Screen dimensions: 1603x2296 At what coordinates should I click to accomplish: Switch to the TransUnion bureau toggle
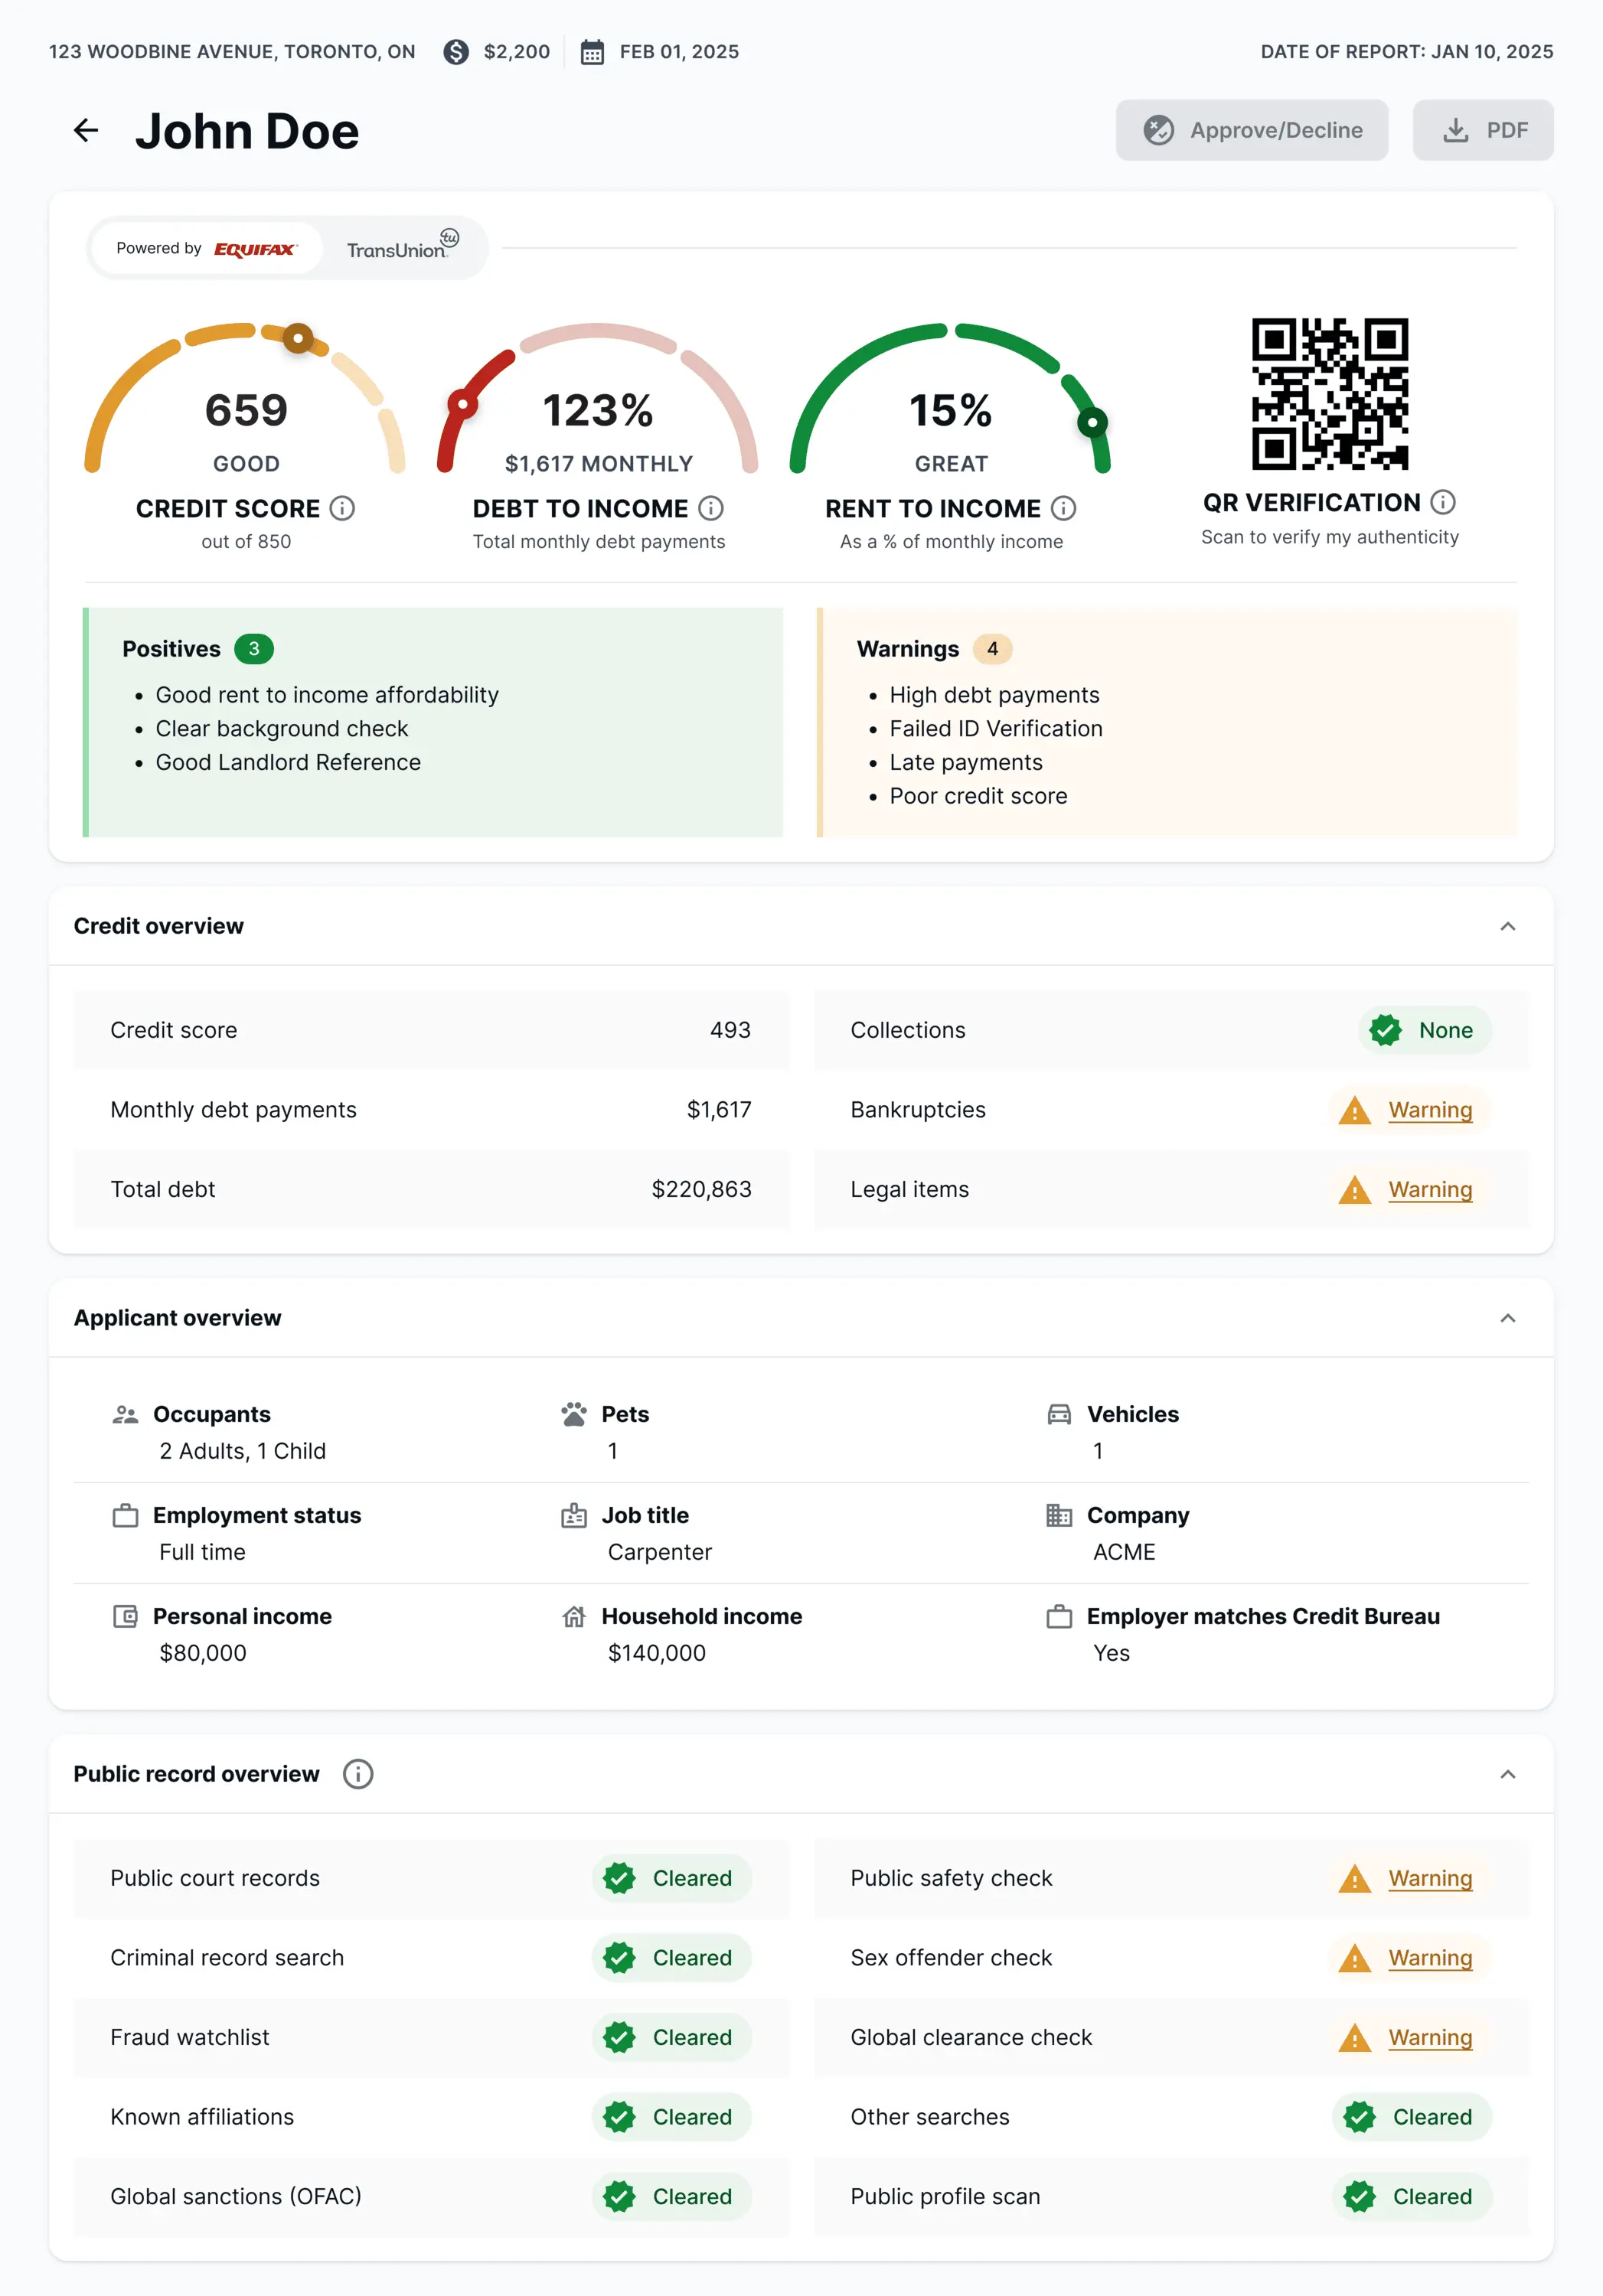tap(402, 248)
